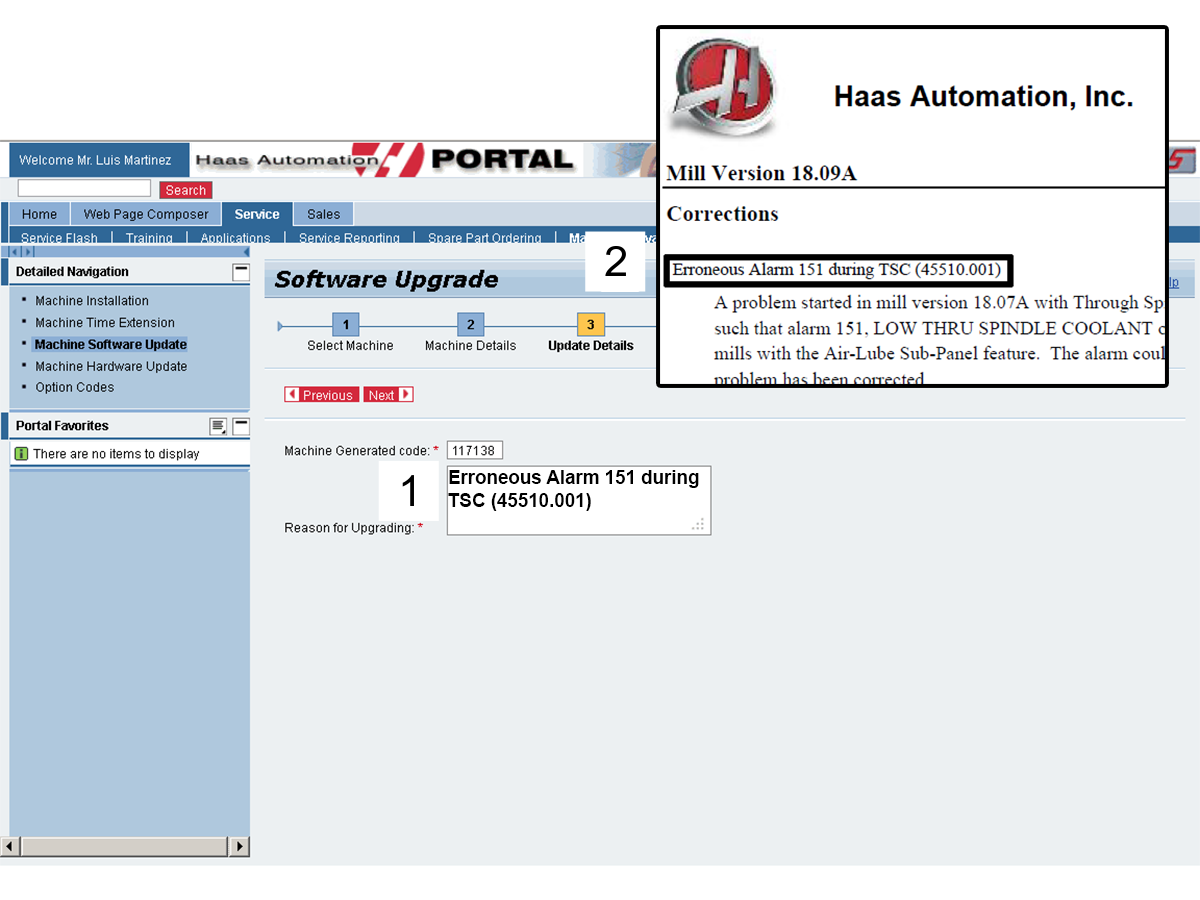
Task: Click into the Reason for Upgrading text area
Action: tap(579, 500)
